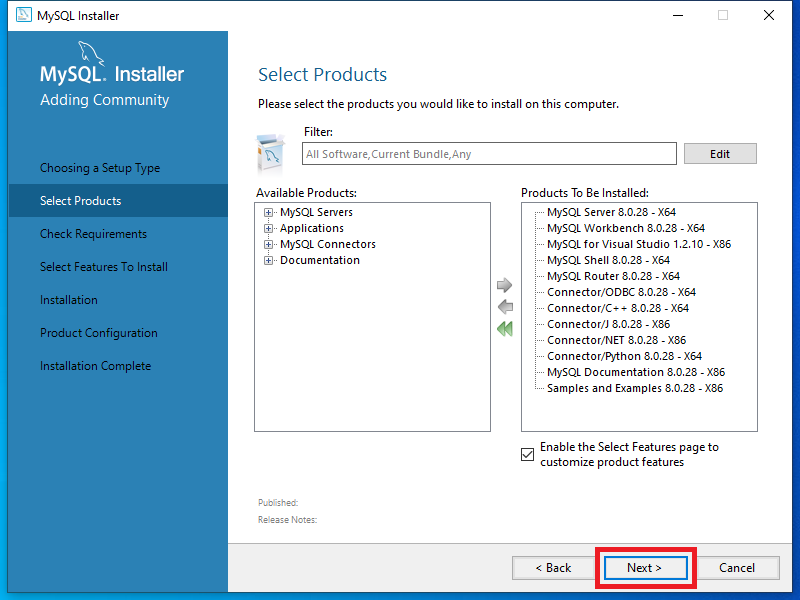Image resolution: width=800 pixels, height=600 pixels.
Task: Select MySQL Router 8.0.28 - X64
Action: tap(613, 276)
